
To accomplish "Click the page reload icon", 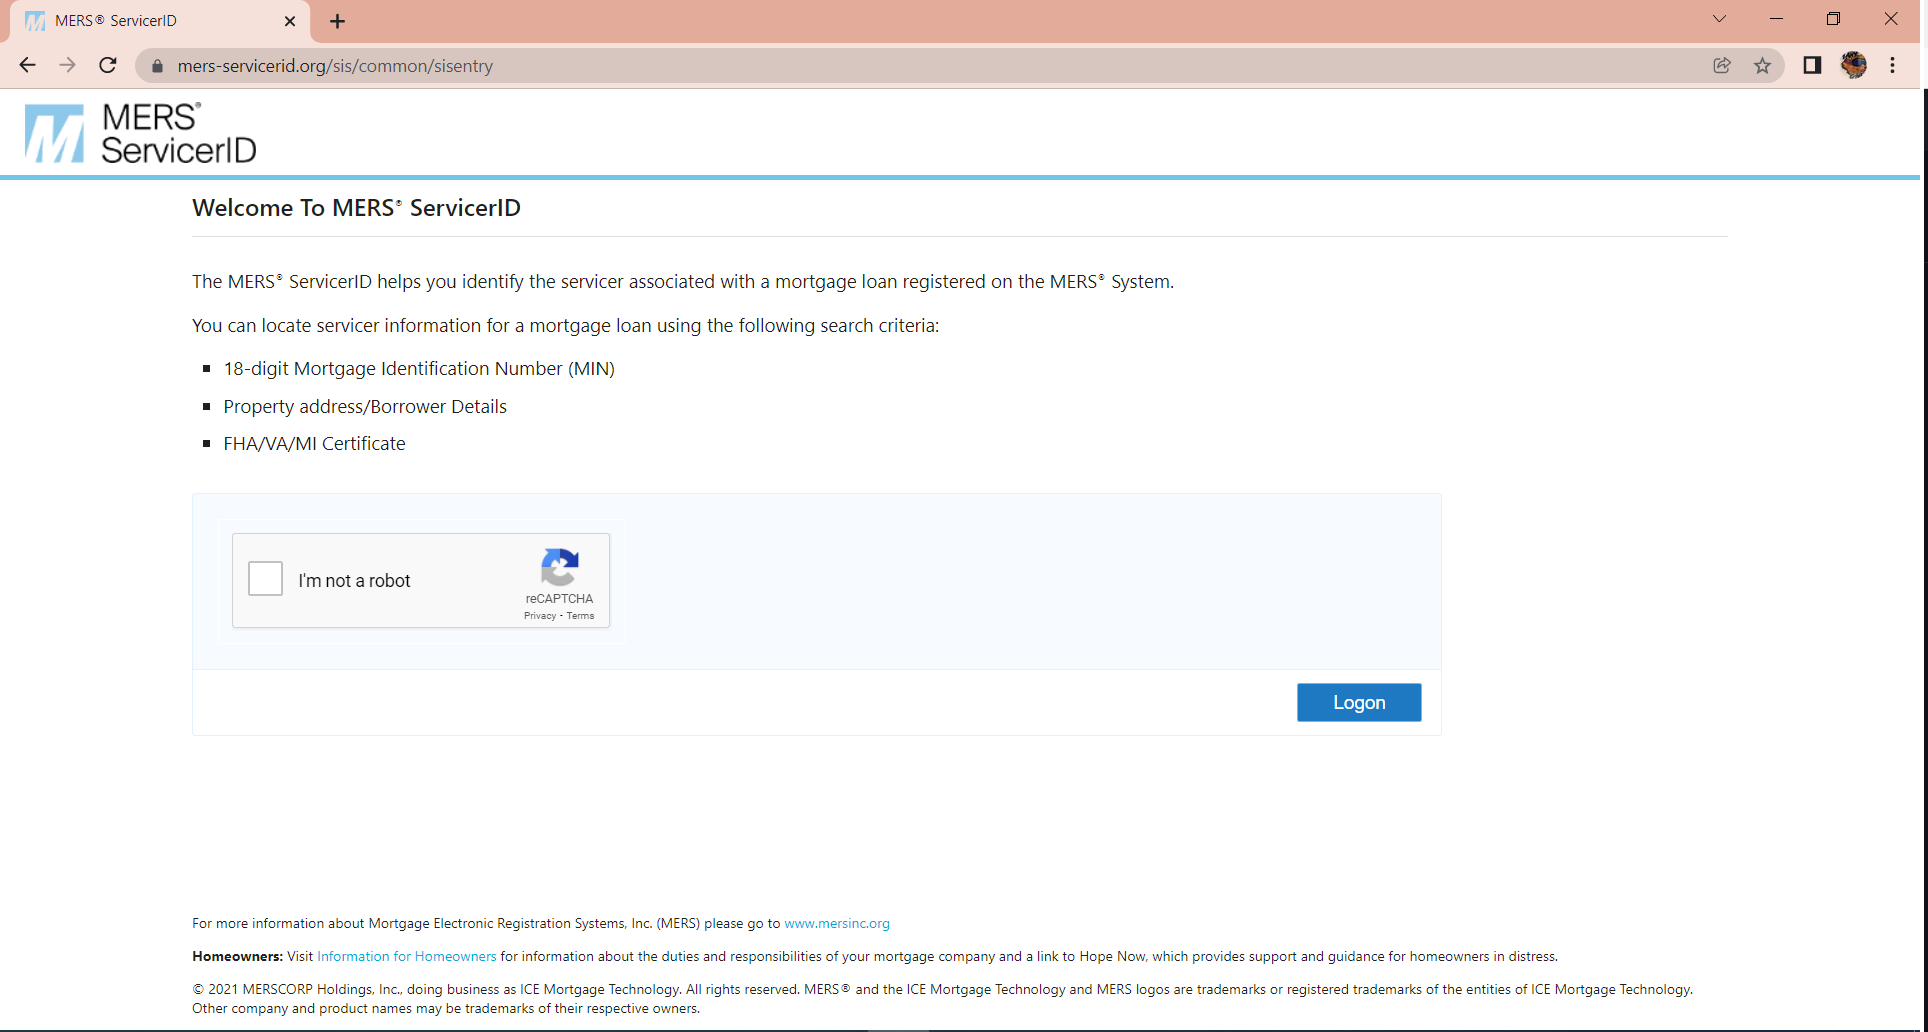I will (107, 65).
